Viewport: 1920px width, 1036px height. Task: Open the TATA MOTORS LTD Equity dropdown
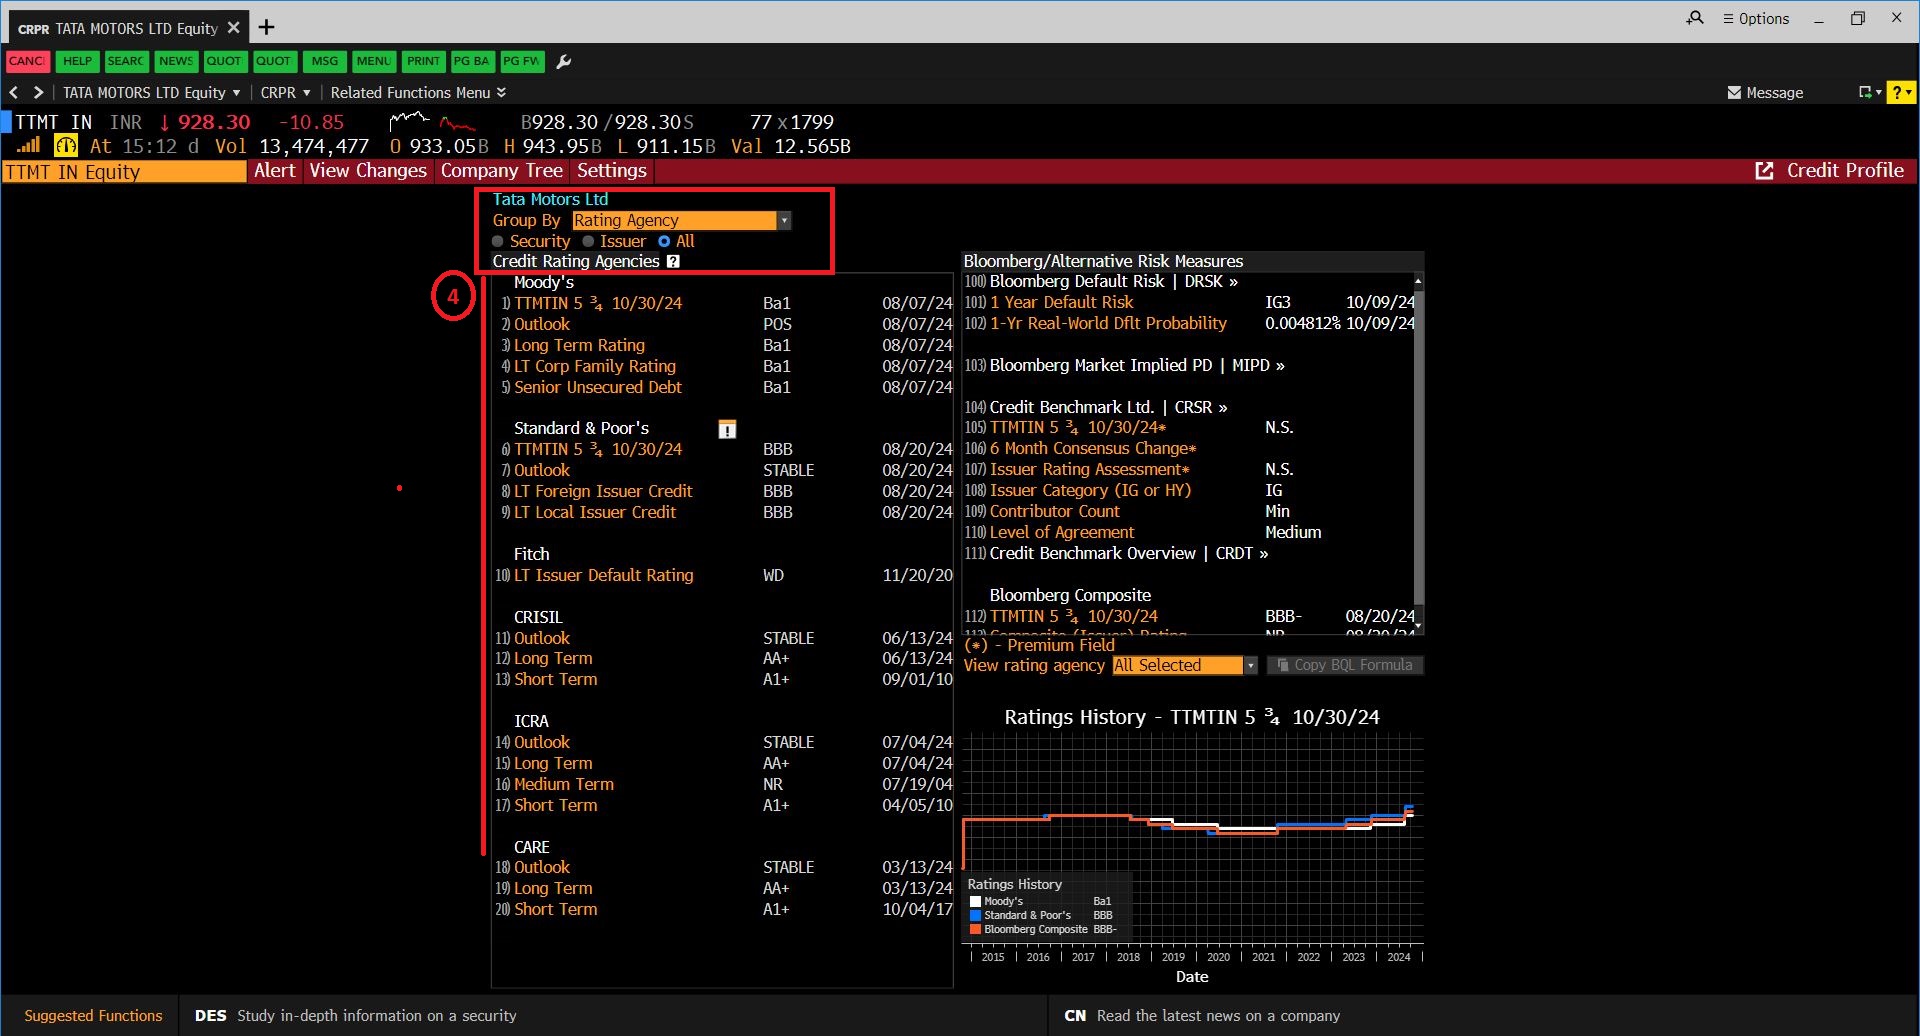pyautogui.click(x=152, y=92)
